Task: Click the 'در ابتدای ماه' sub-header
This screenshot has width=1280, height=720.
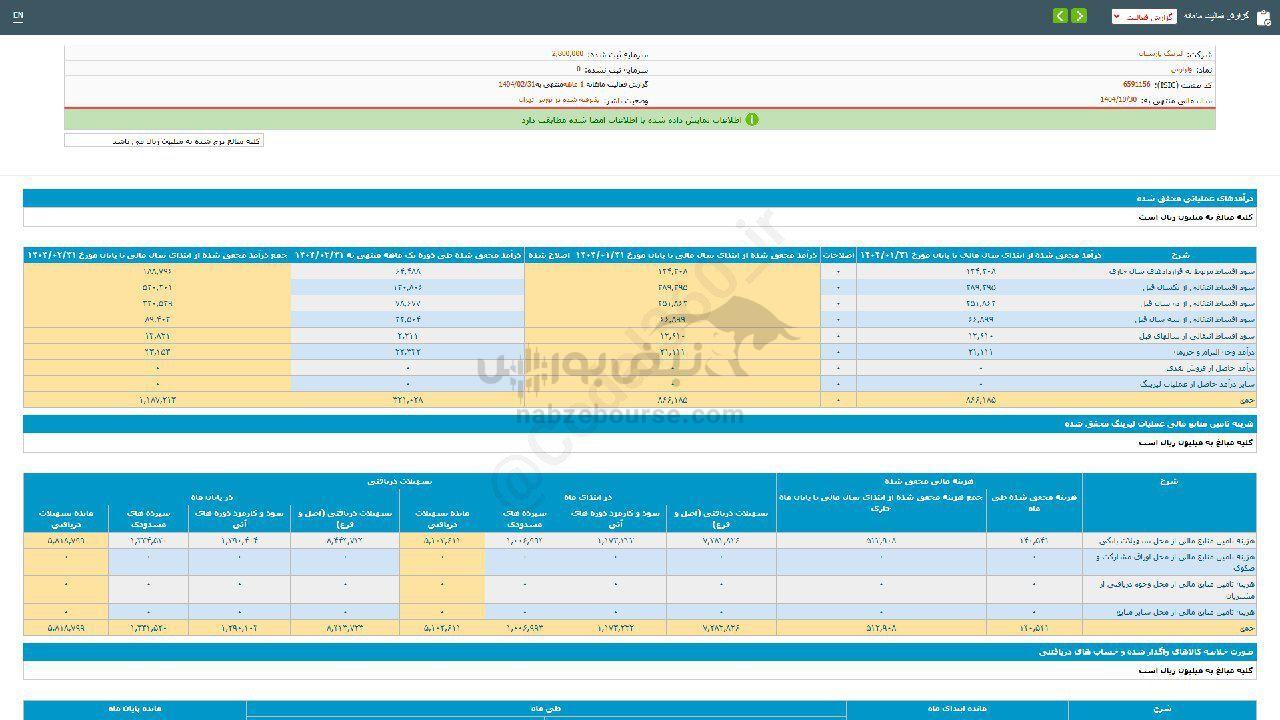Action: 588,496
